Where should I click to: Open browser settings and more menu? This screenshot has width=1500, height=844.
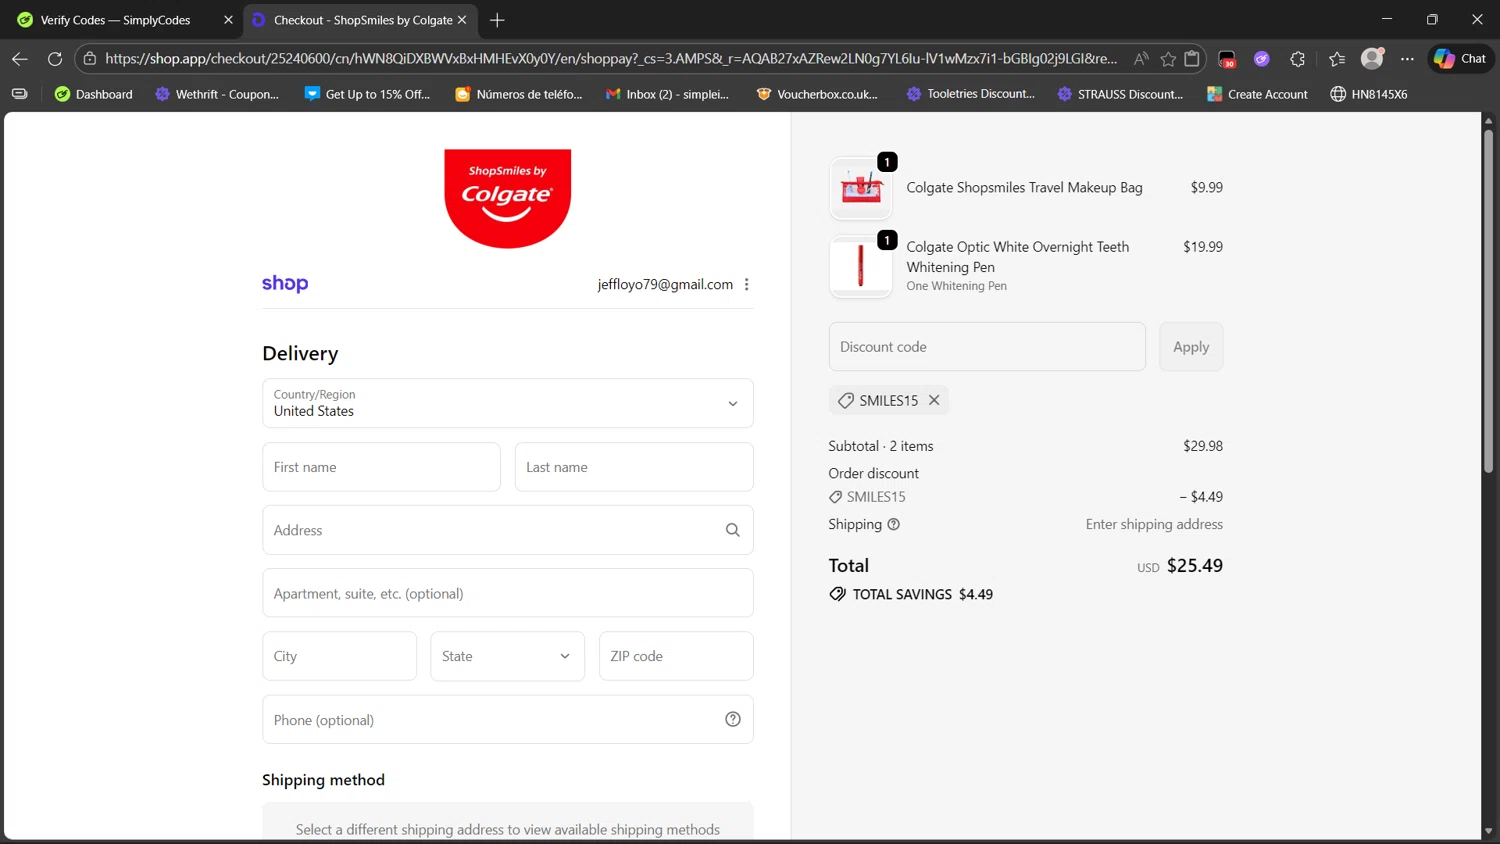(x=1407, y=59)
